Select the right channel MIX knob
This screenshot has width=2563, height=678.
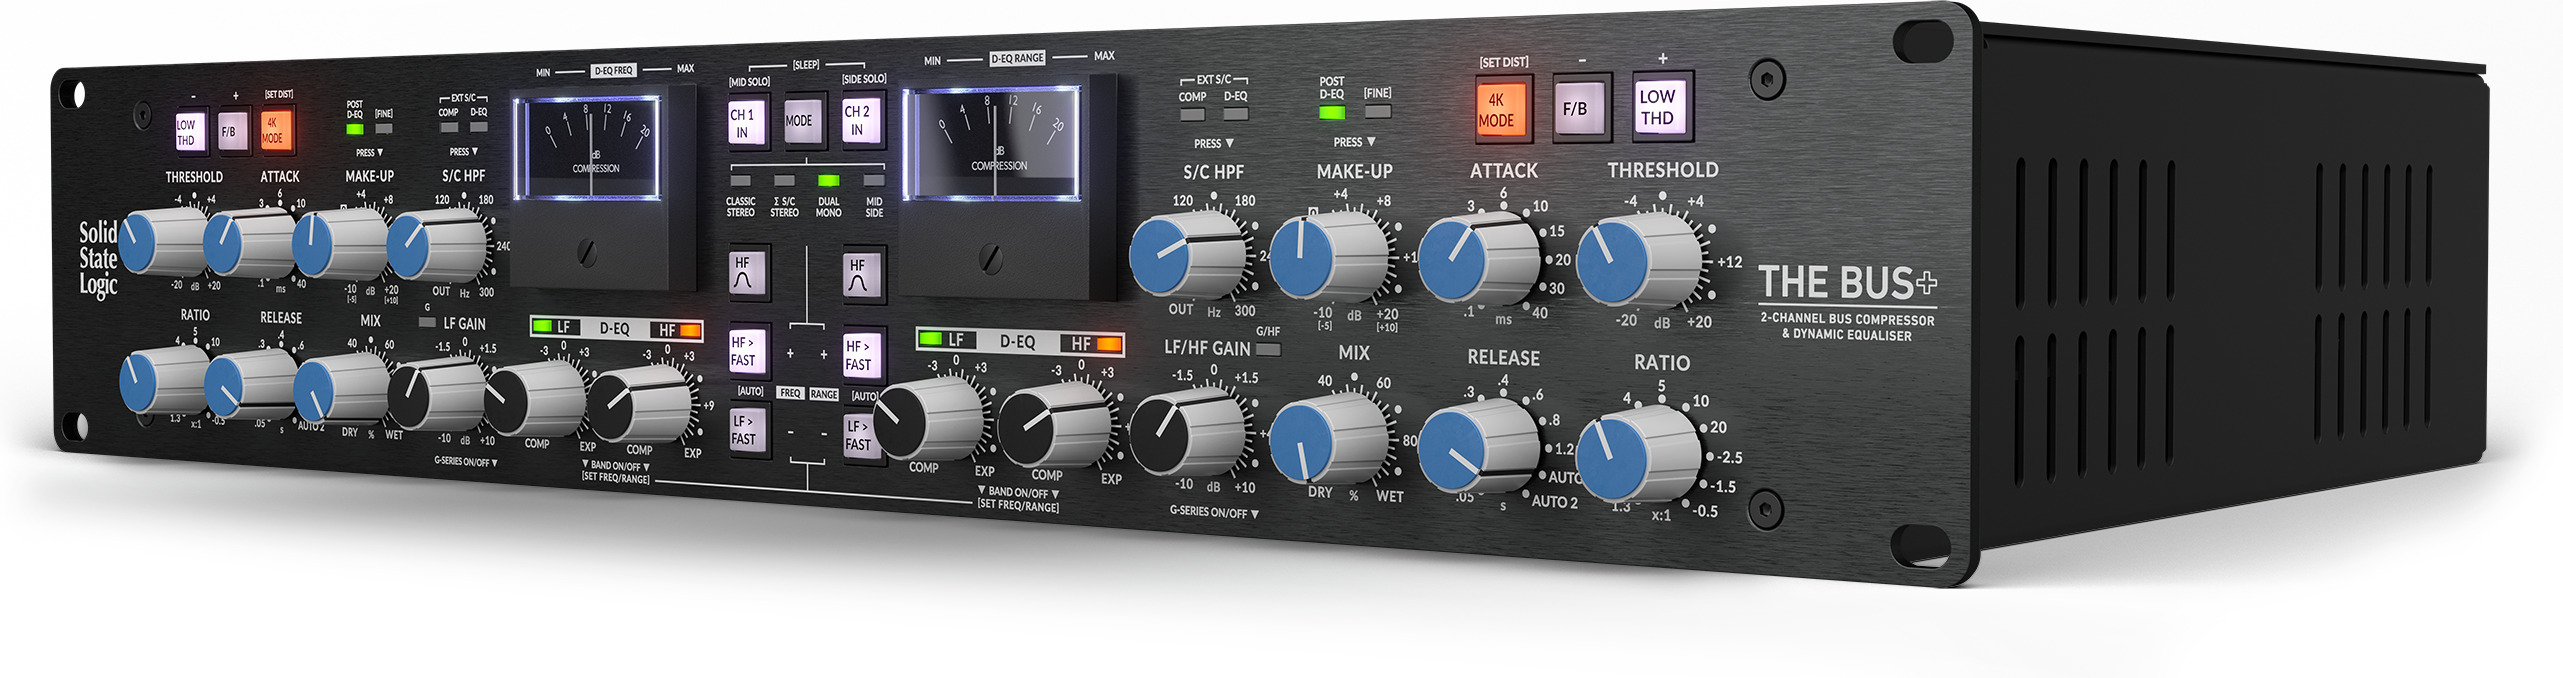click(x=1330, y=440)
